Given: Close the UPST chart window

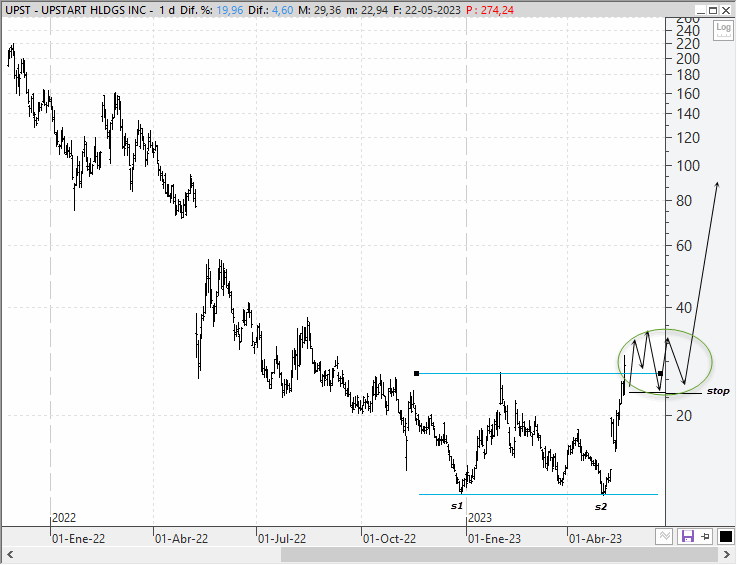Looking at the screenshot, I should pos(726,10).
